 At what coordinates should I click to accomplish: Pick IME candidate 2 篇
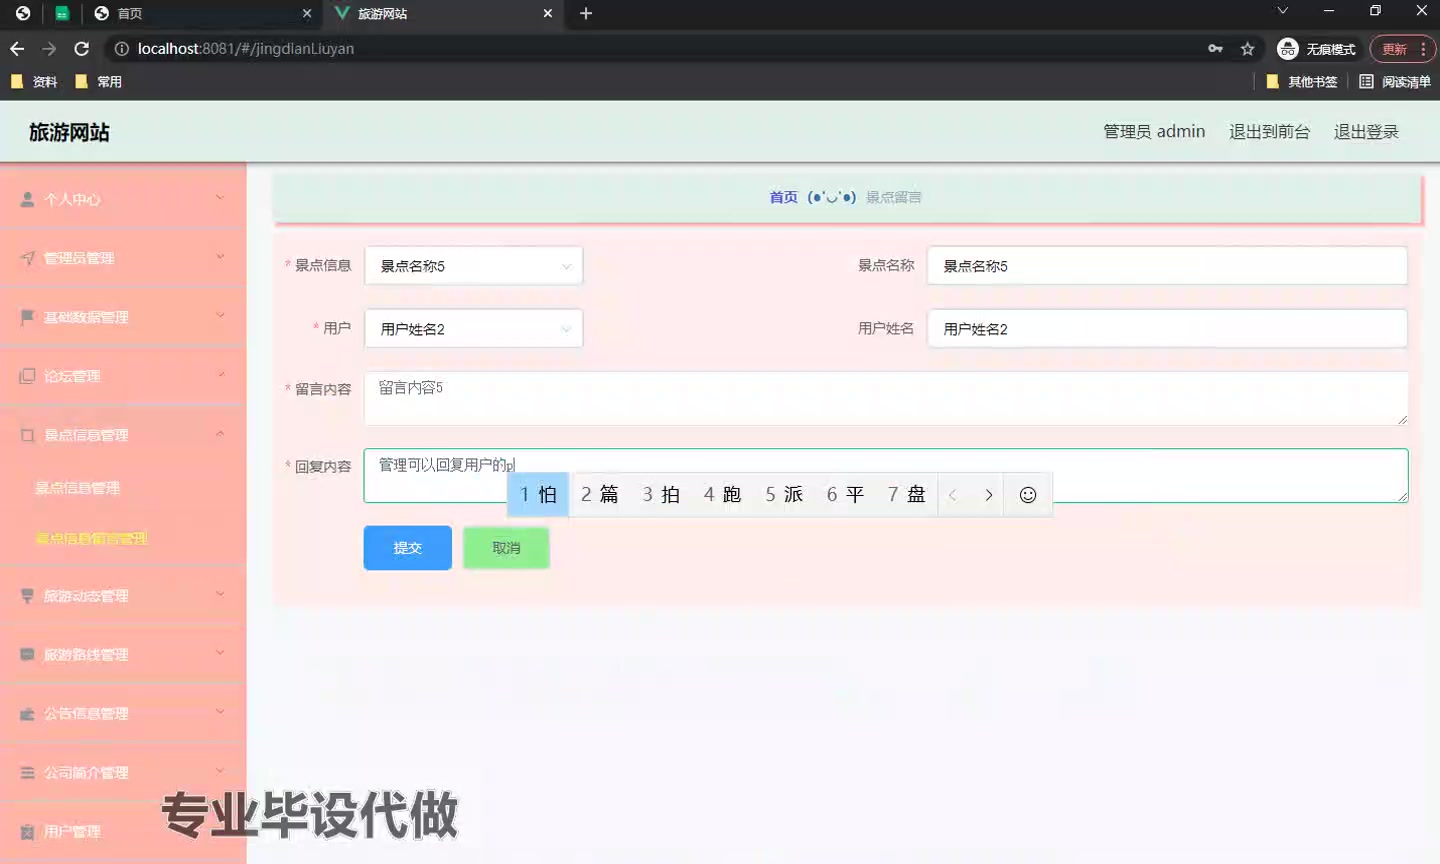(x=600, y=495)
